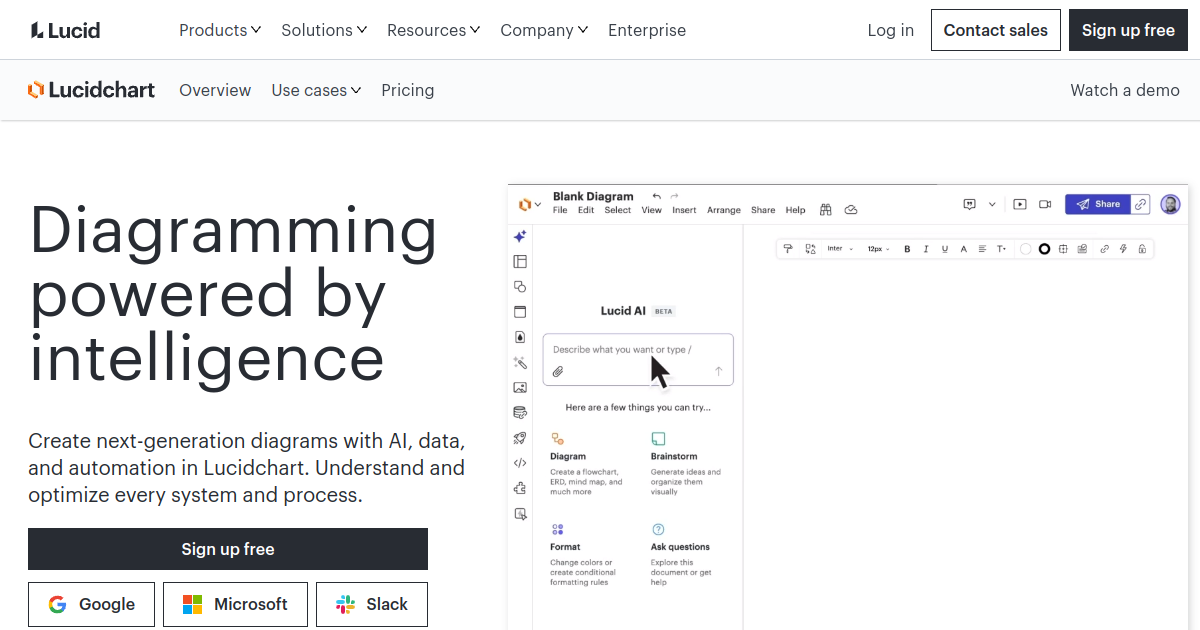The height and width of the screenshot is (630, 1200).
Task: Open the Arrange menu in editor
Action: [724, 210]
